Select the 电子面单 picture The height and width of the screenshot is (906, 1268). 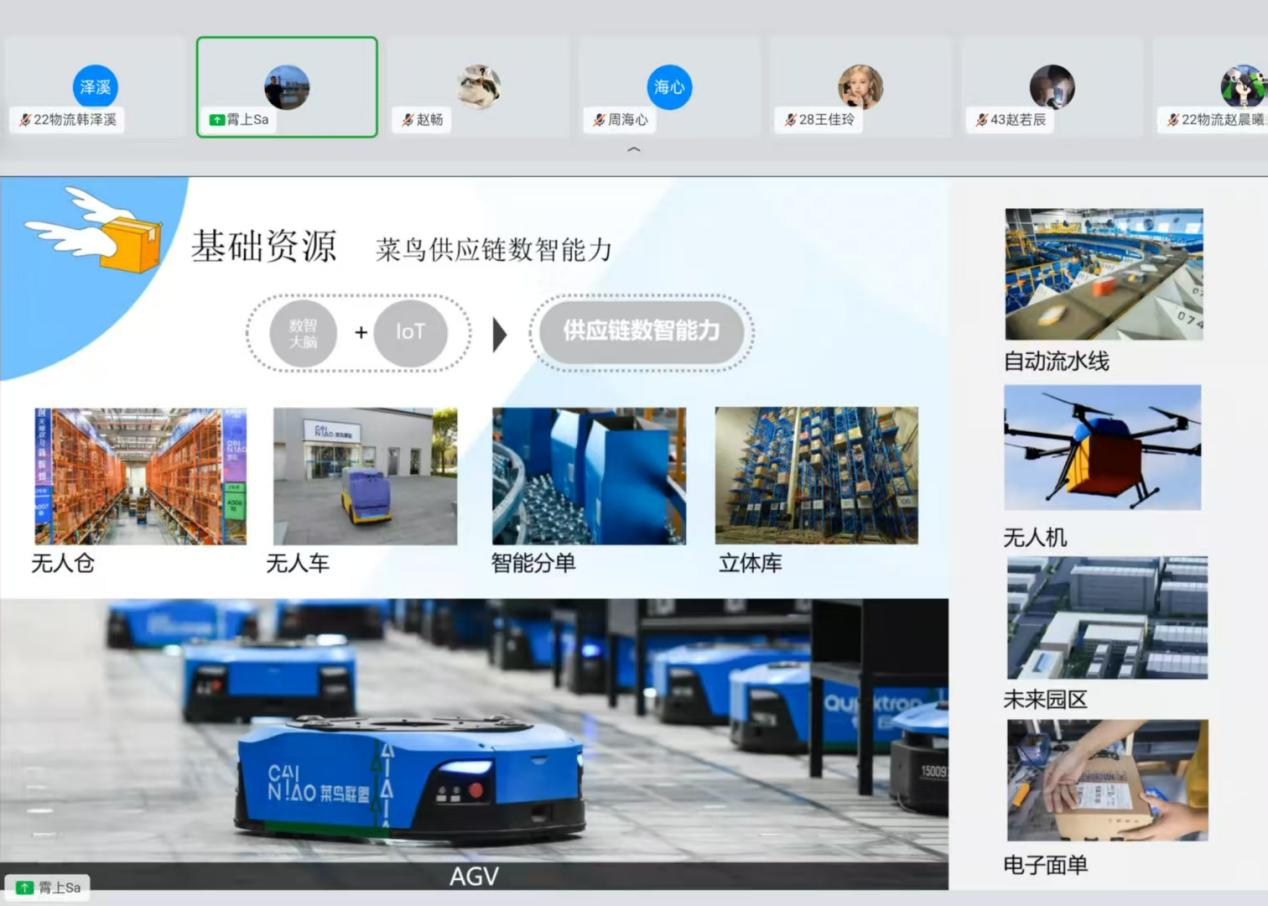pyautogui.click(x=1107, y=780)
